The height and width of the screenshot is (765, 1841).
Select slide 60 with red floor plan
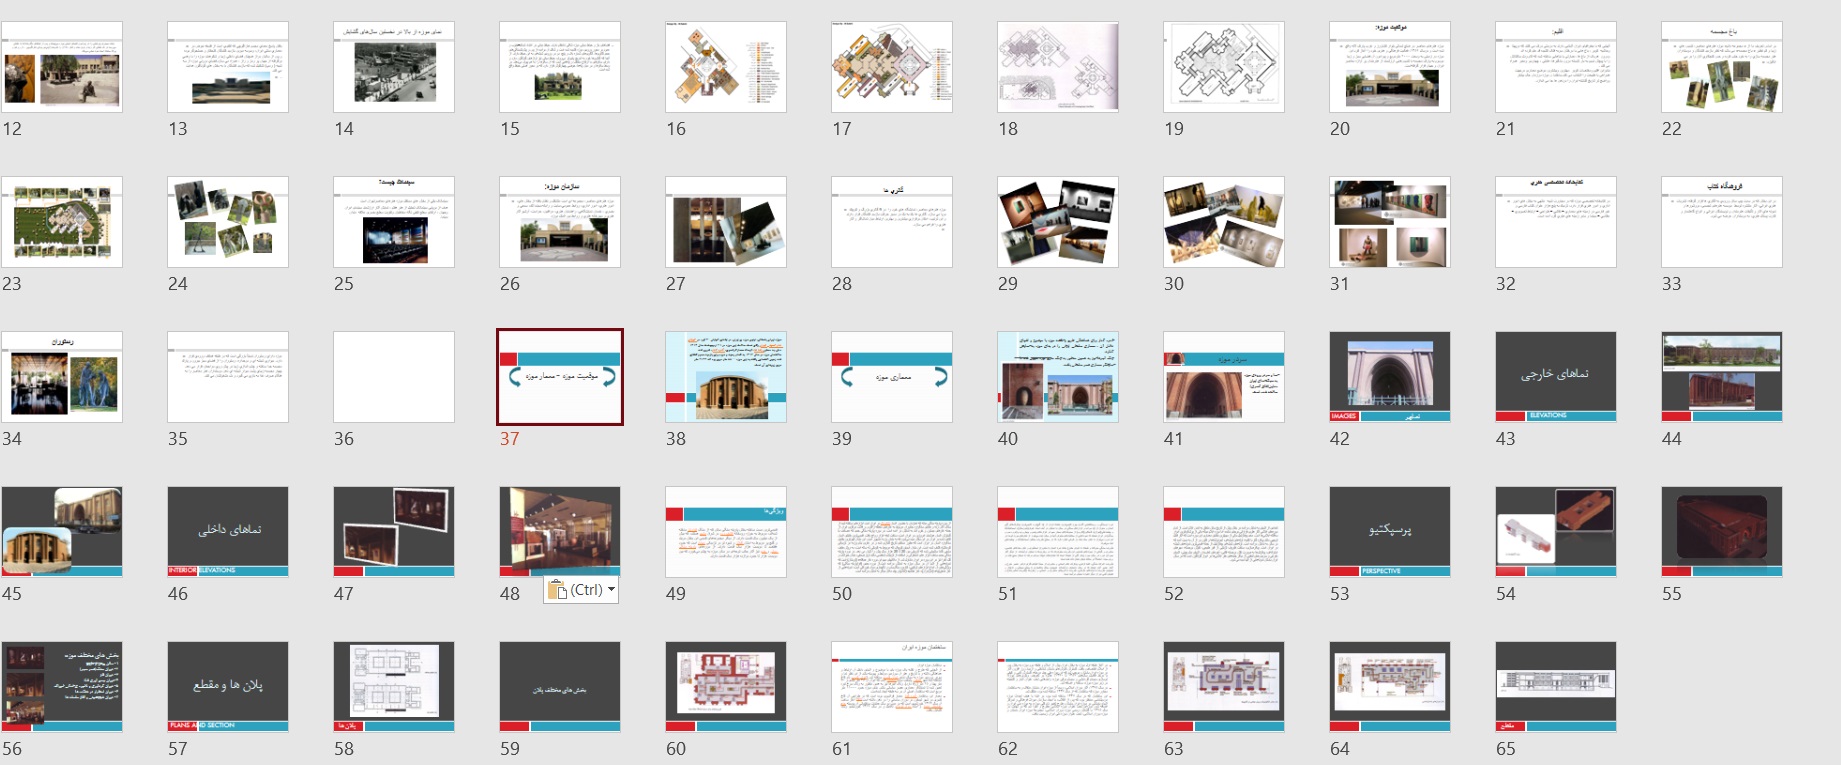pyautogui.click(x=725, y=687)
